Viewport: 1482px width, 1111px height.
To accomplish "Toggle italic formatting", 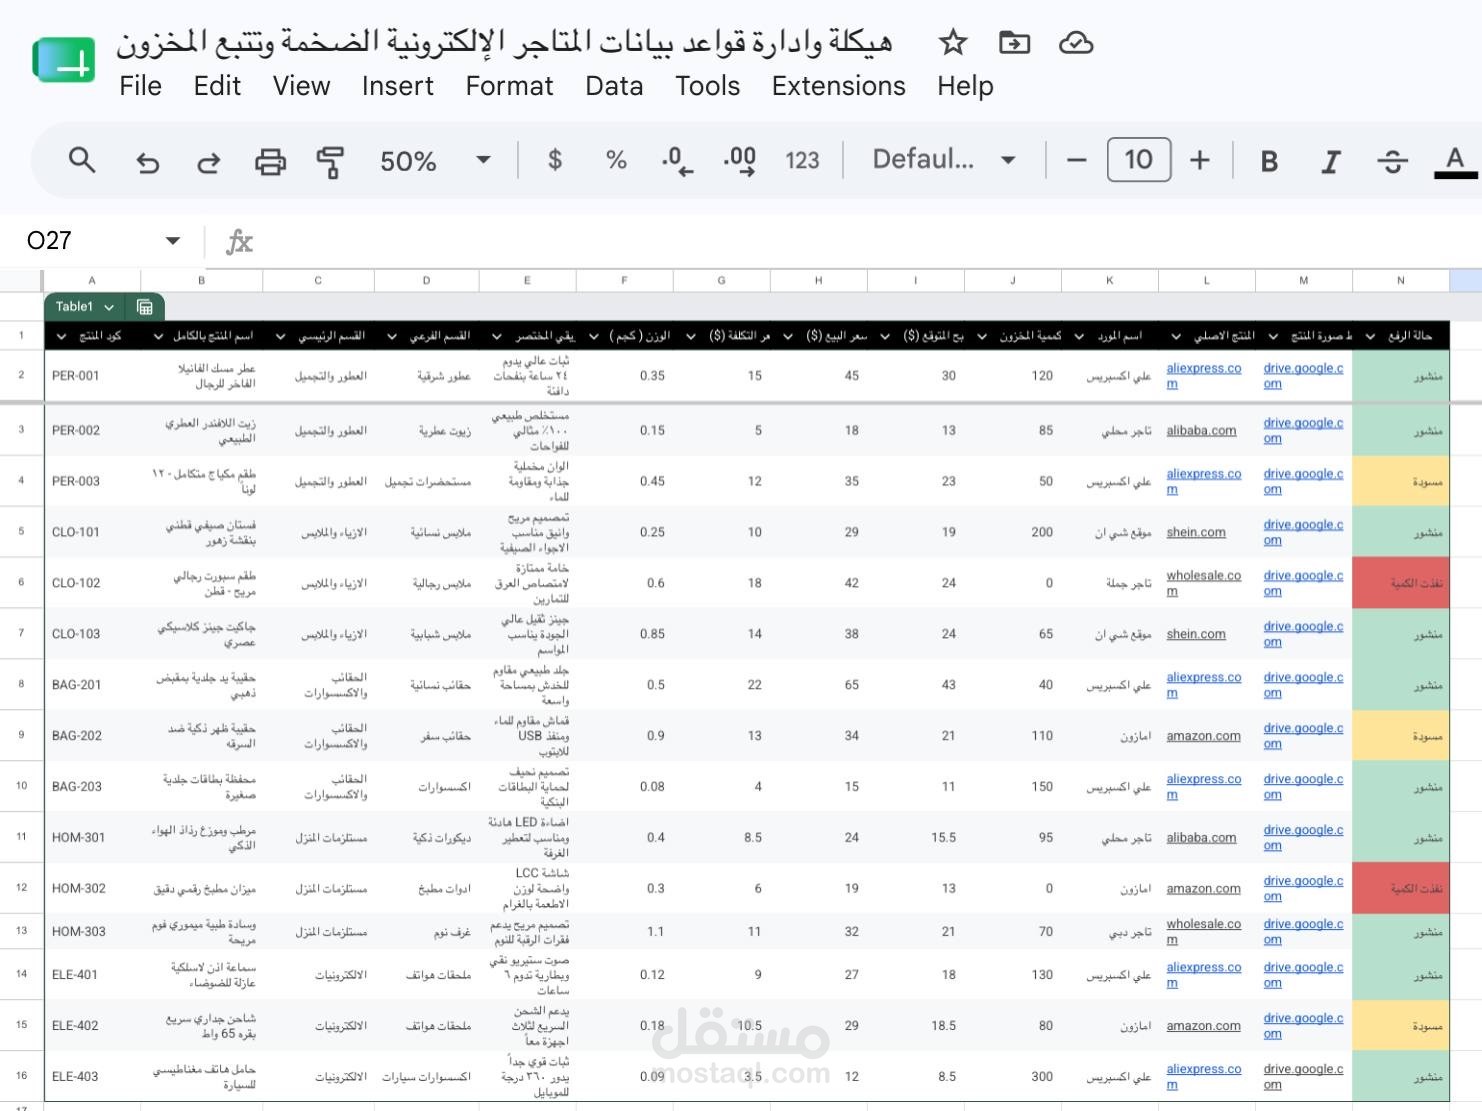I will pyautogui.click(x=1331, y=161).
